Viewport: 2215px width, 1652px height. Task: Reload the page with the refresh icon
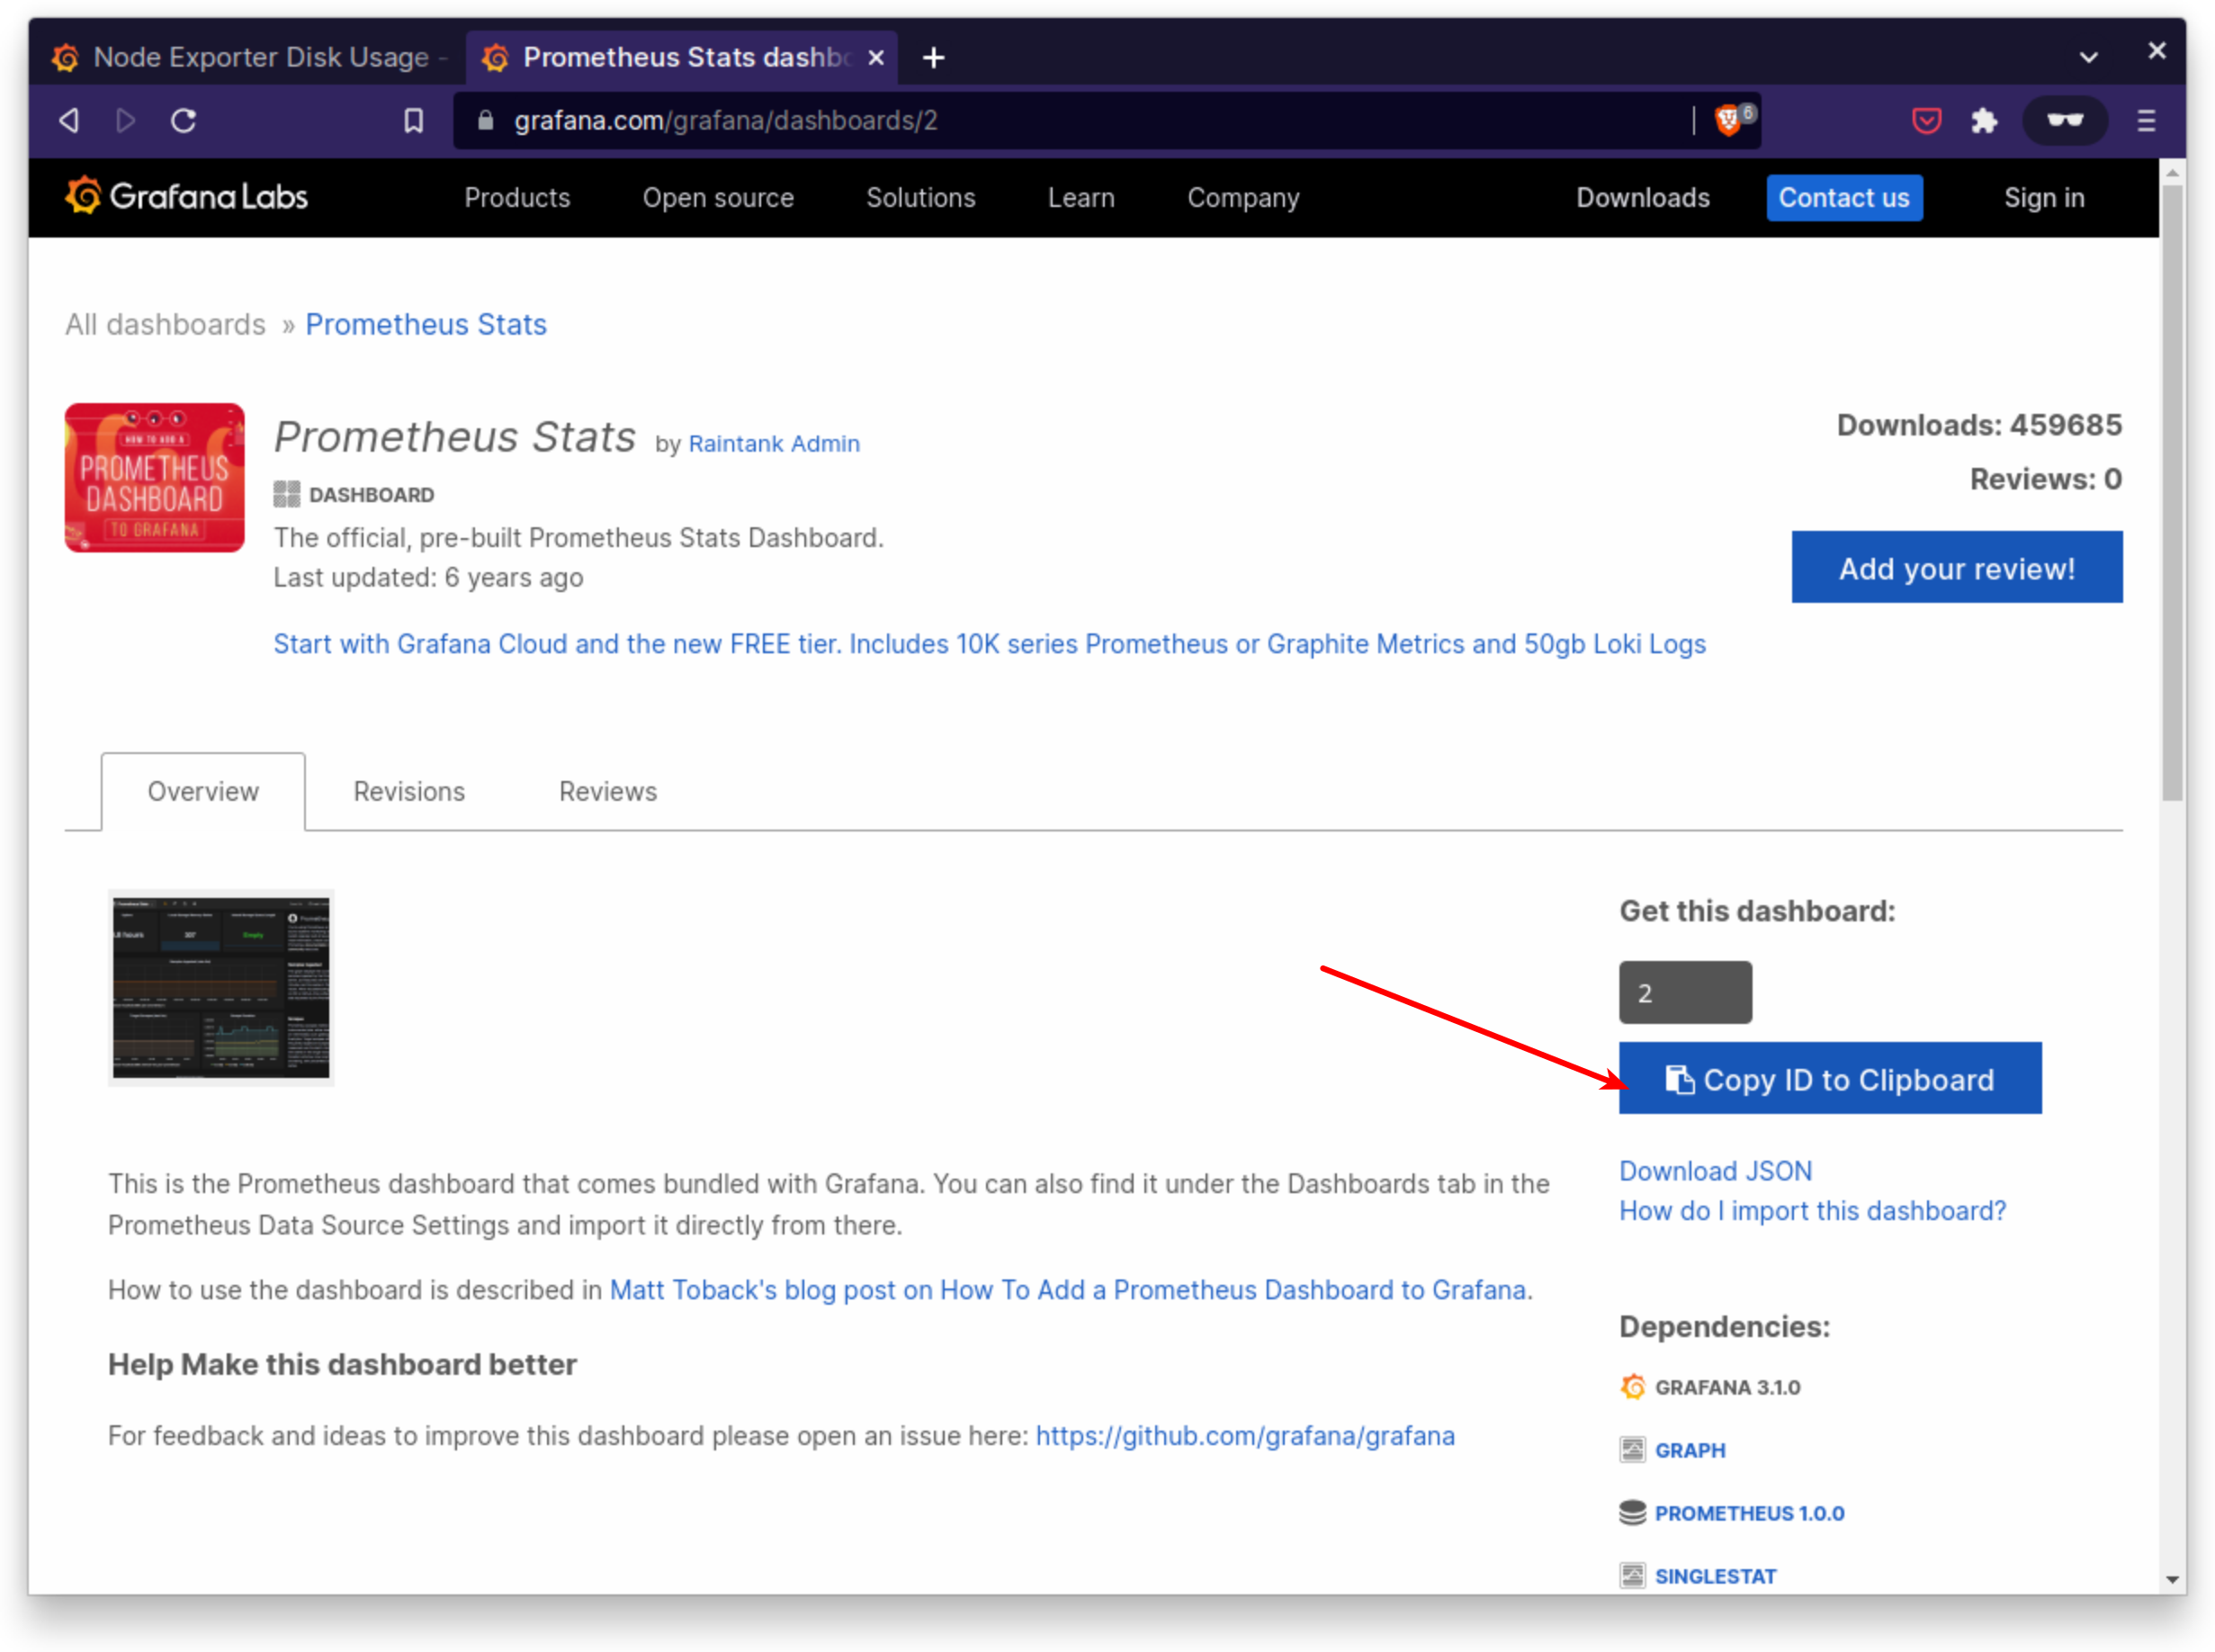point(183,121)
